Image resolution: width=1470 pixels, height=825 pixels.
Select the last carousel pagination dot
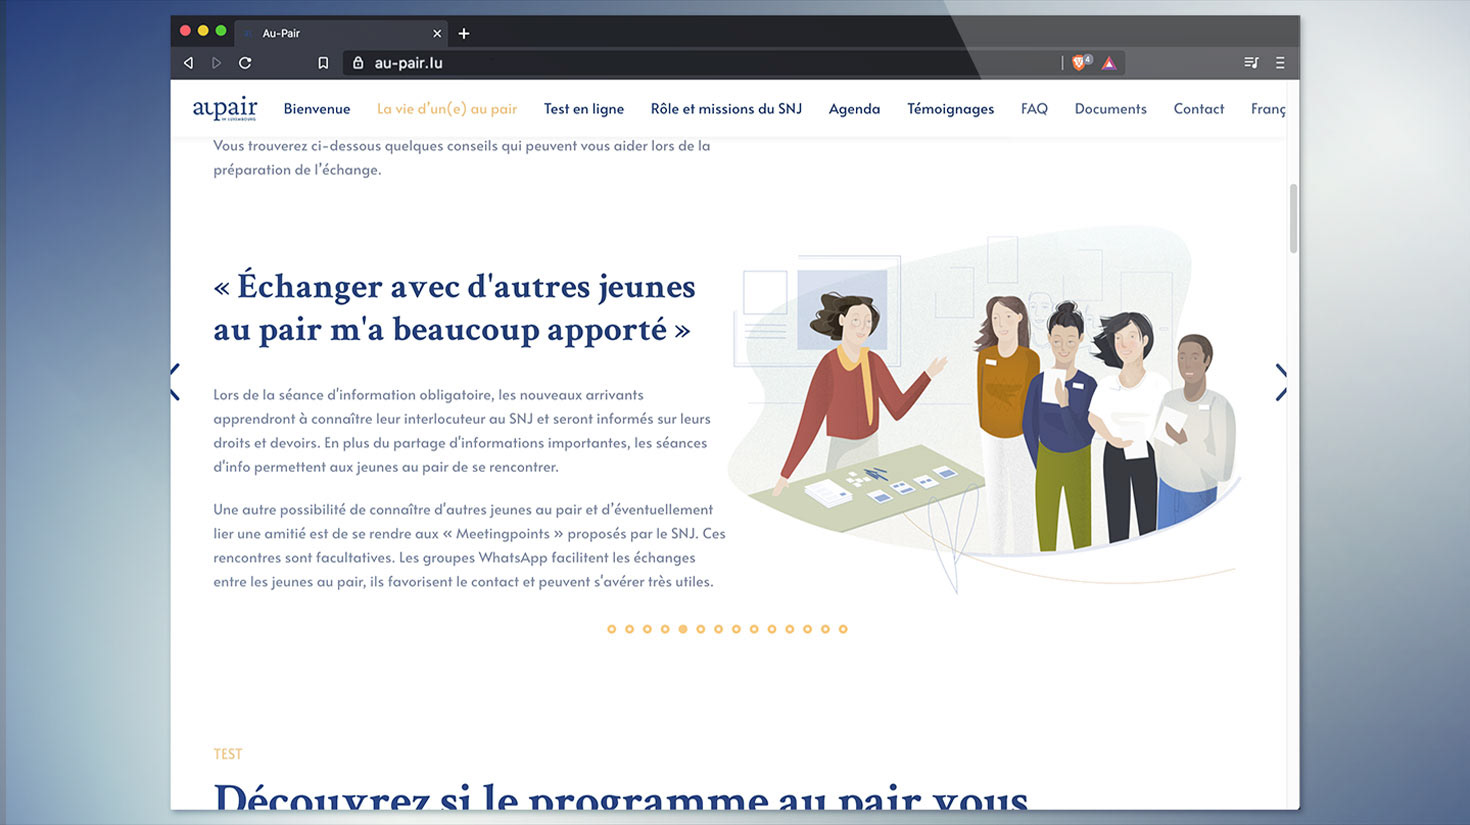[843, 629]
